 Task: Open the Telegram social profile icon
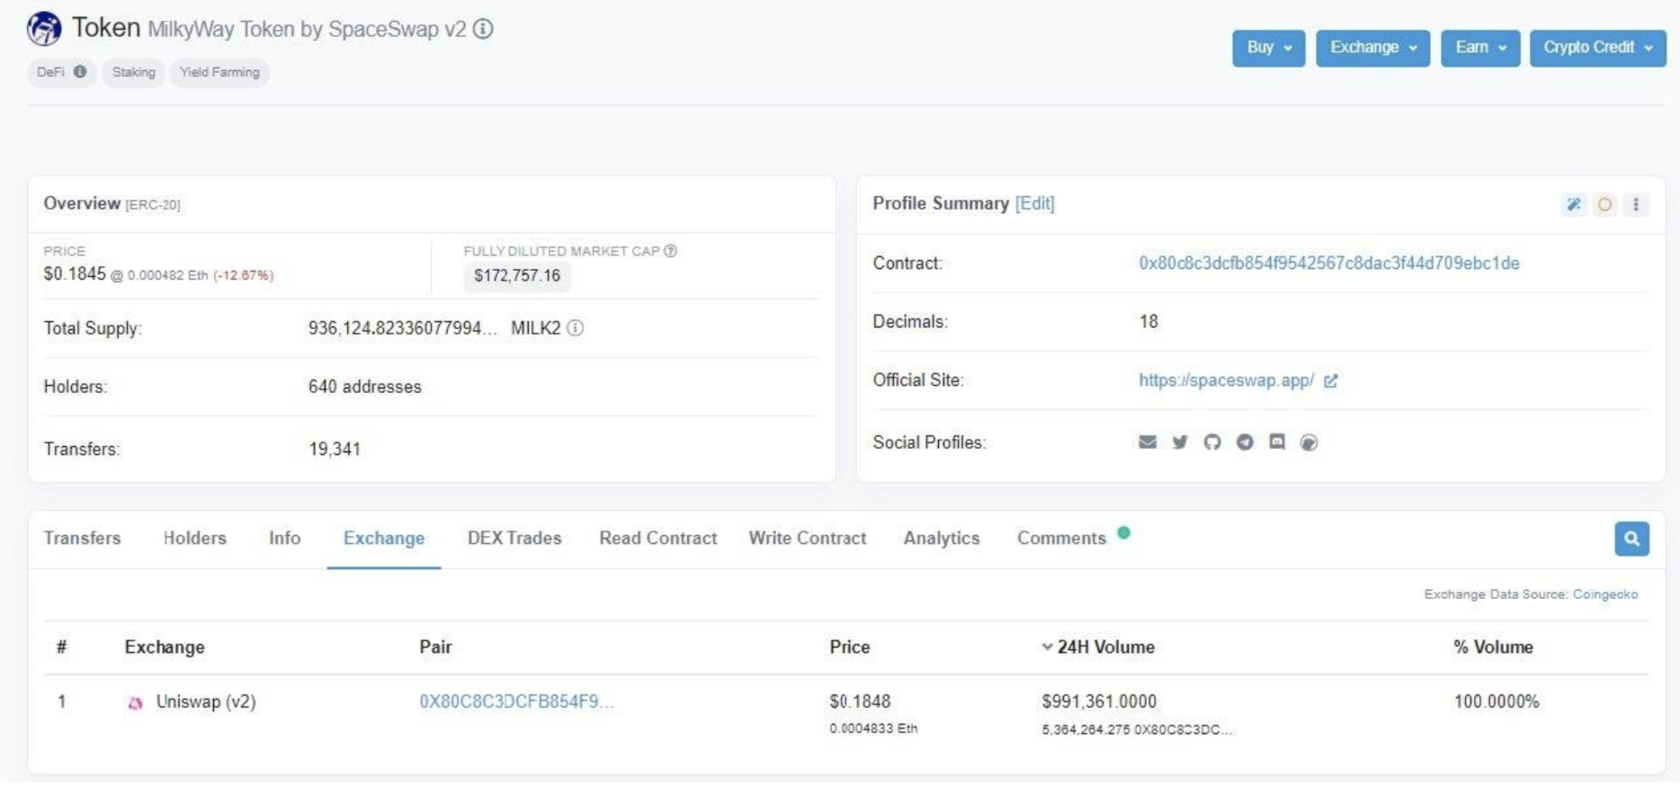coord(1245,442)
